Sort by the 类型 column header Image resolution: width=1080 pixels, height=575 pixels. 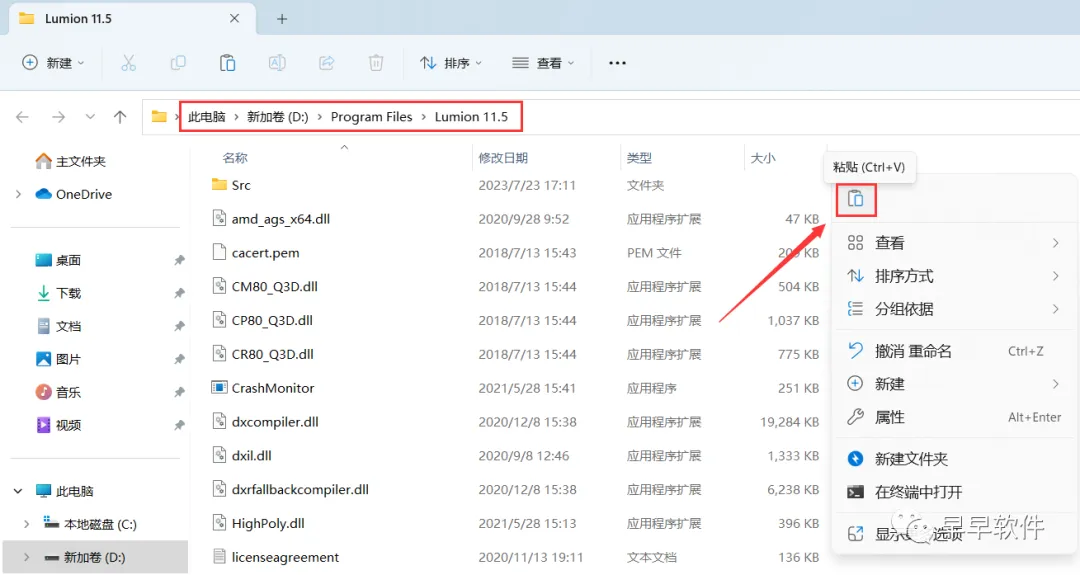pos(639,158)
